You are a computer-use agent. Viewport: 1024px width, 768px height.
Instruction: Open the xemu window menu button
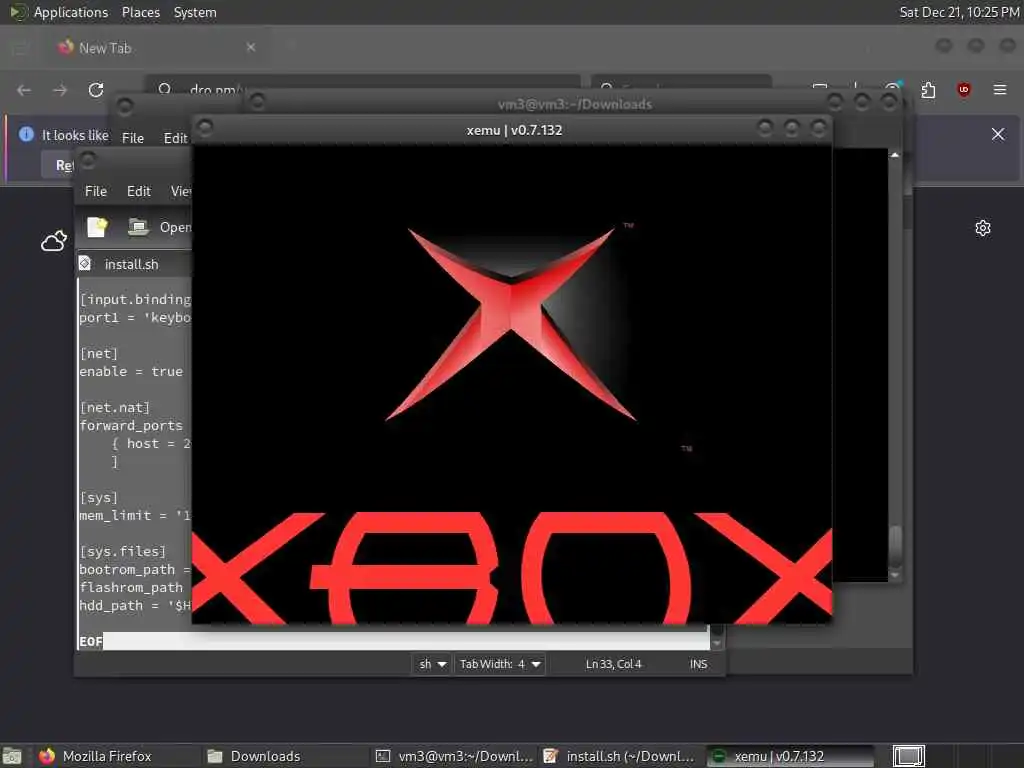tap(205, 127)
